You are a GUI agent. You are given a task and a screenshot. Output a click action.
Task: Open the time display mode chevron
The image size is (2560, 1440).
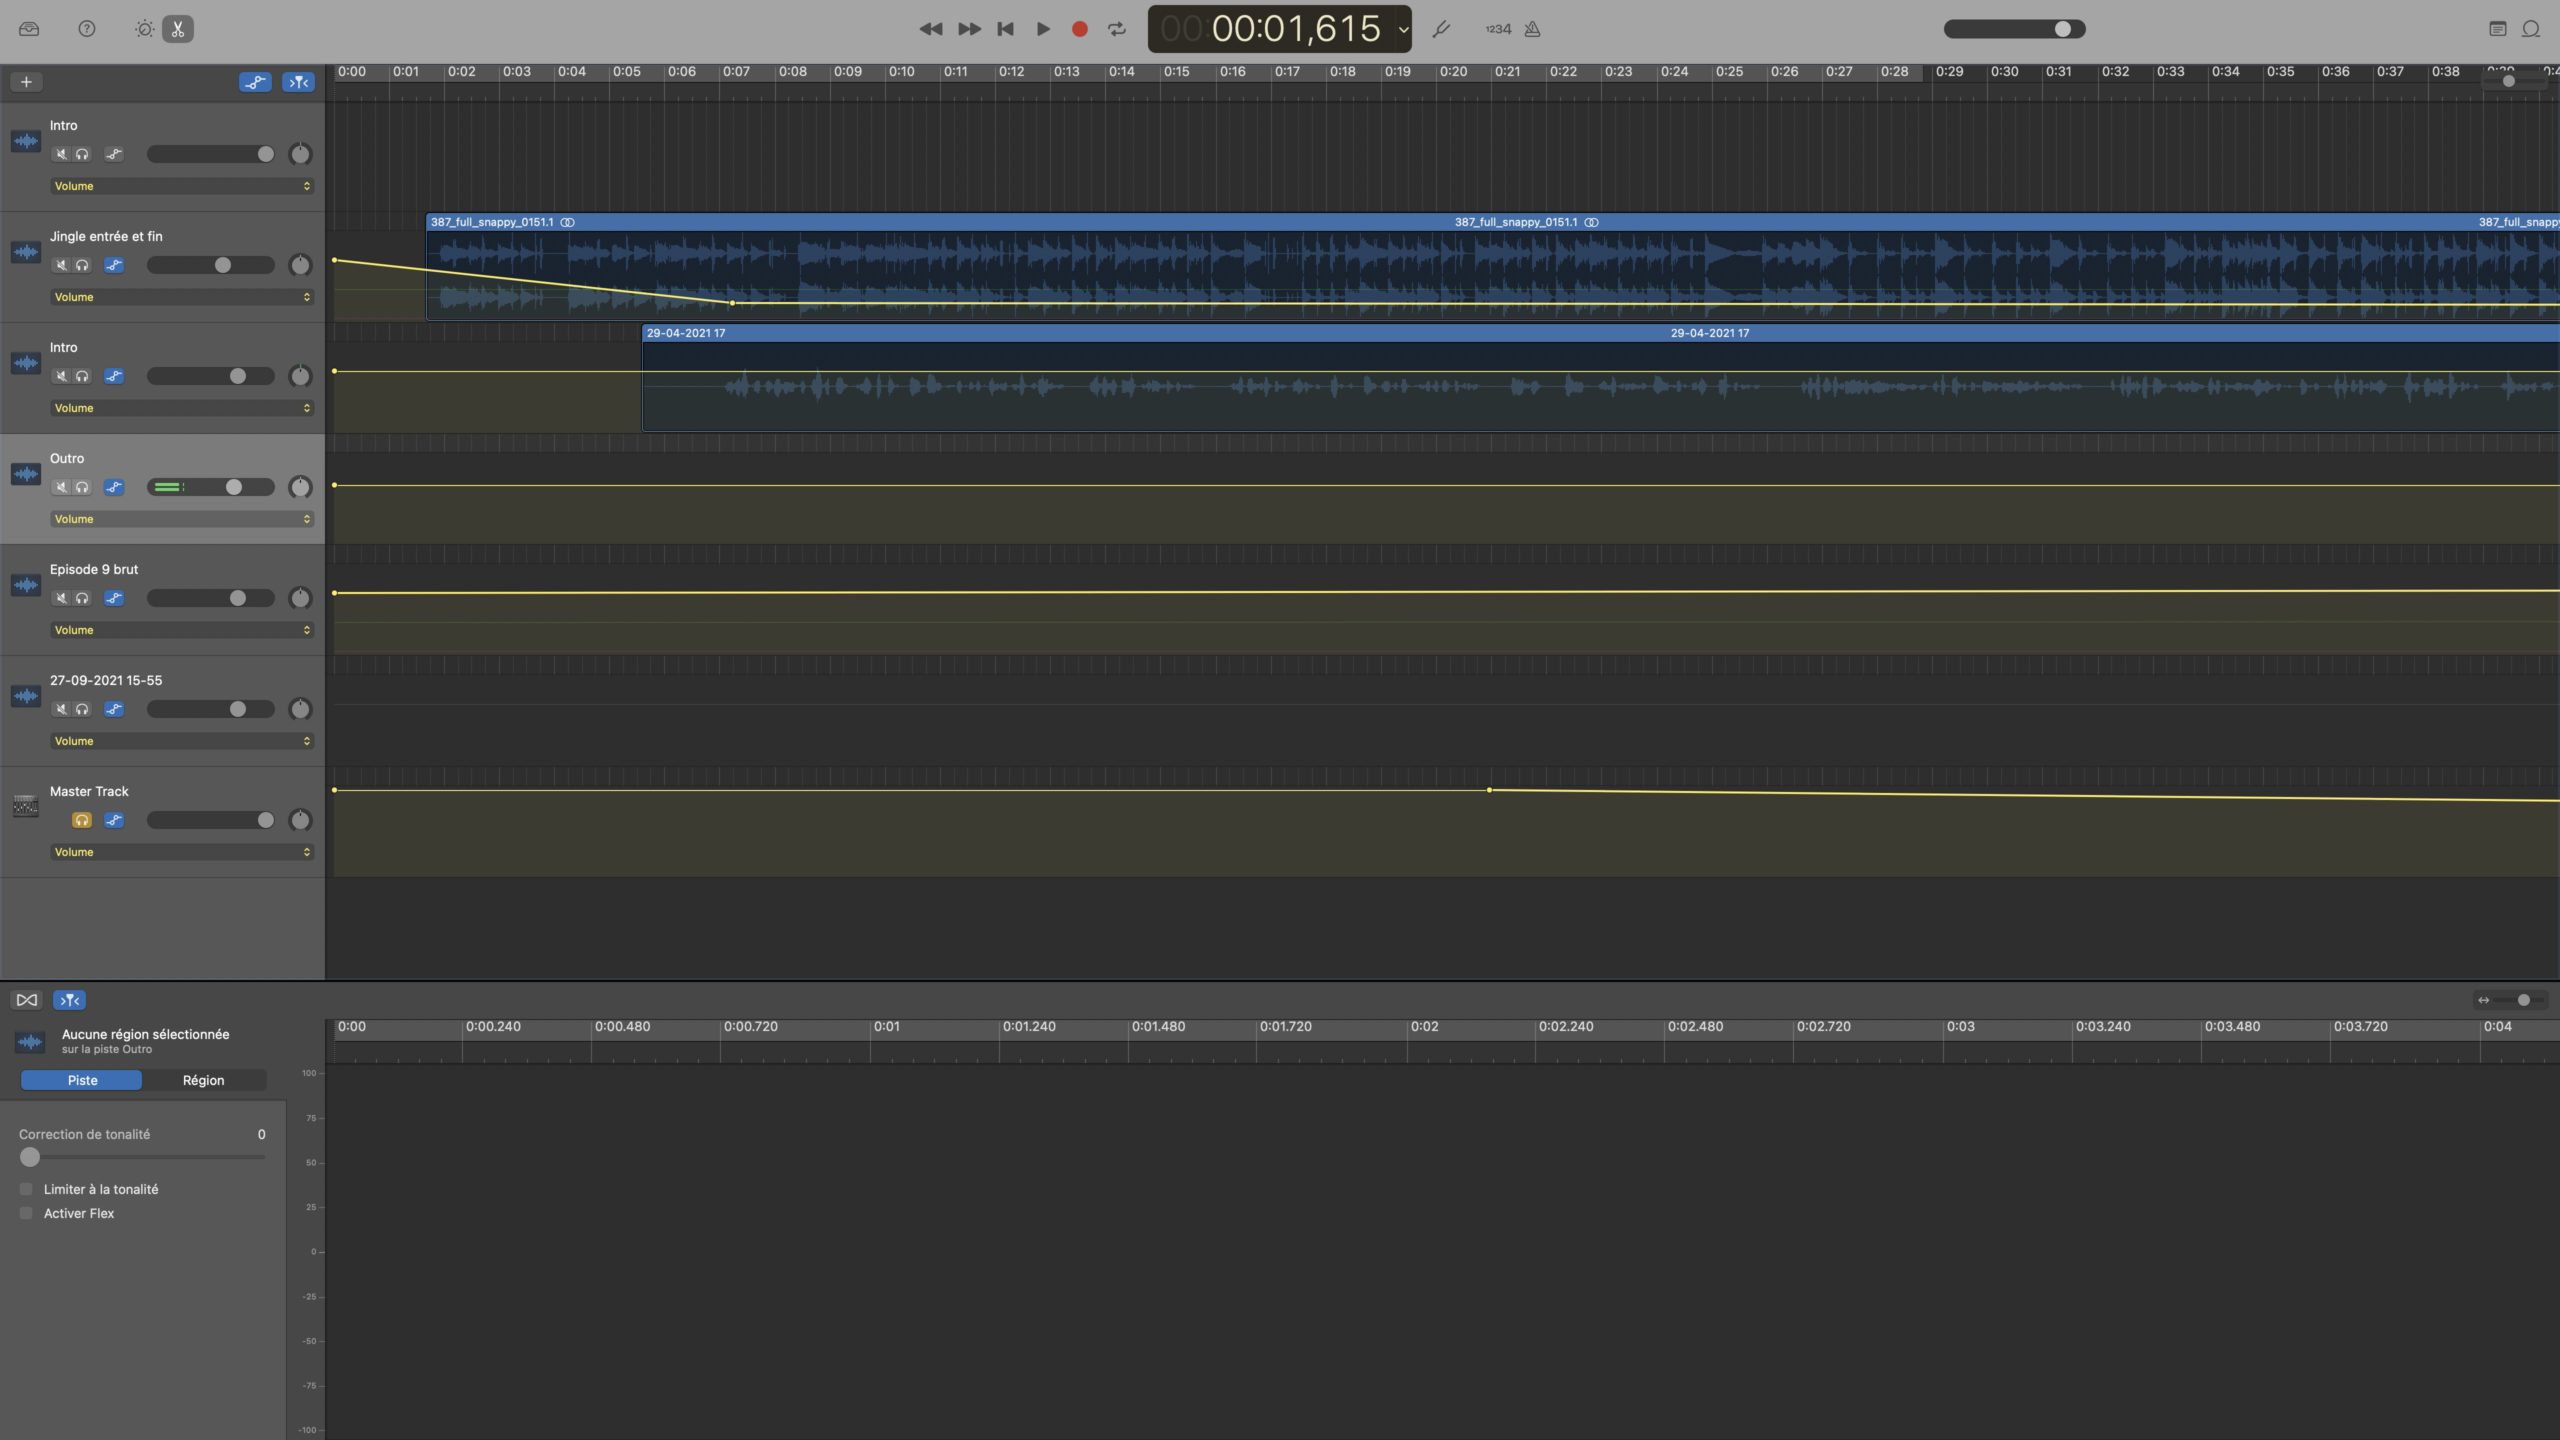(x=1403, y=29)
